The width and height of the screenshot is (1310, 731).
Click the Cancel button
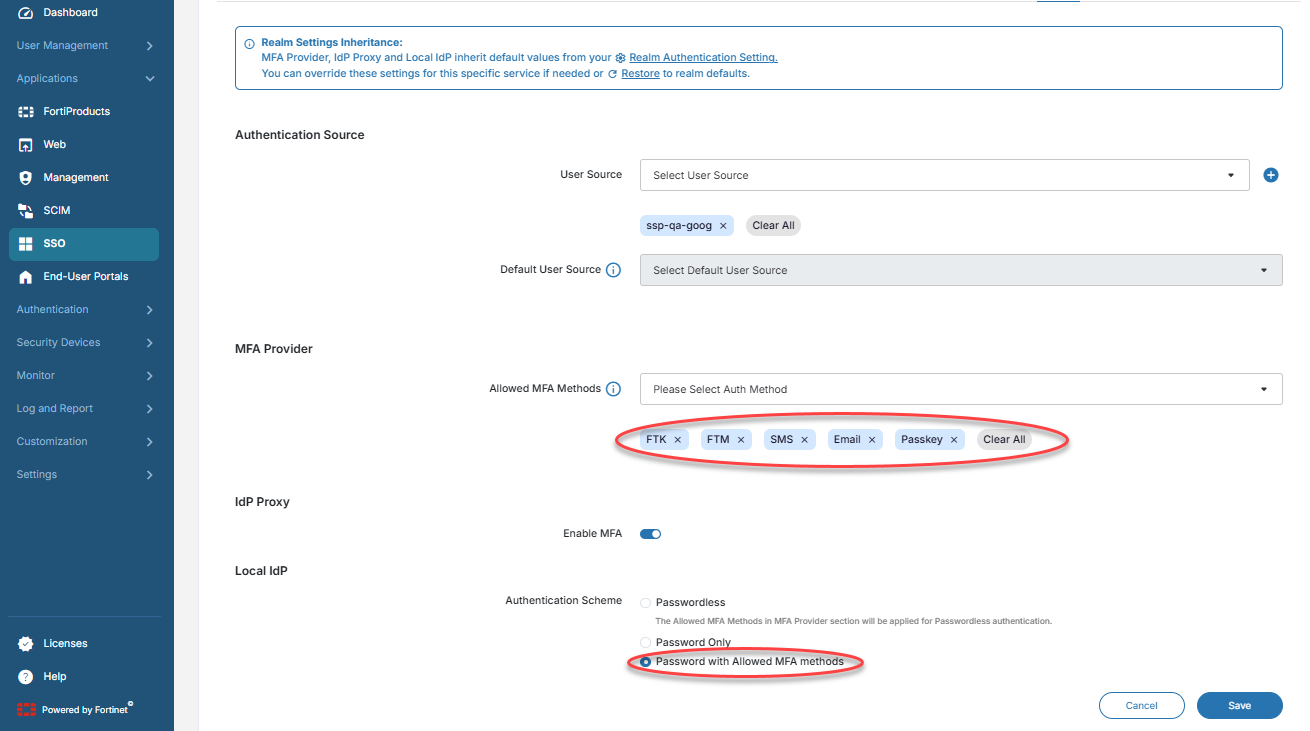coord(1141,706)
